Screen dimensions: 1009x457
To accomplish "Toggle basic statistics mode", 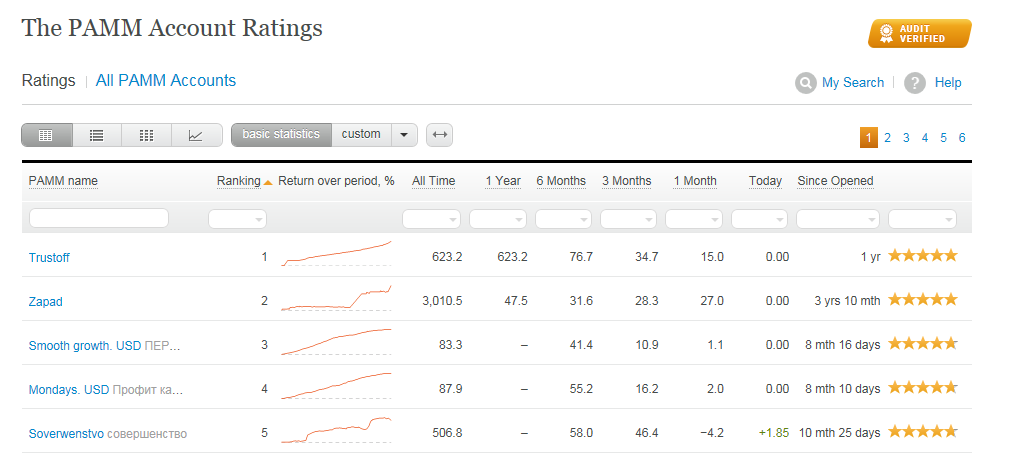I will (x=281, y=134).
